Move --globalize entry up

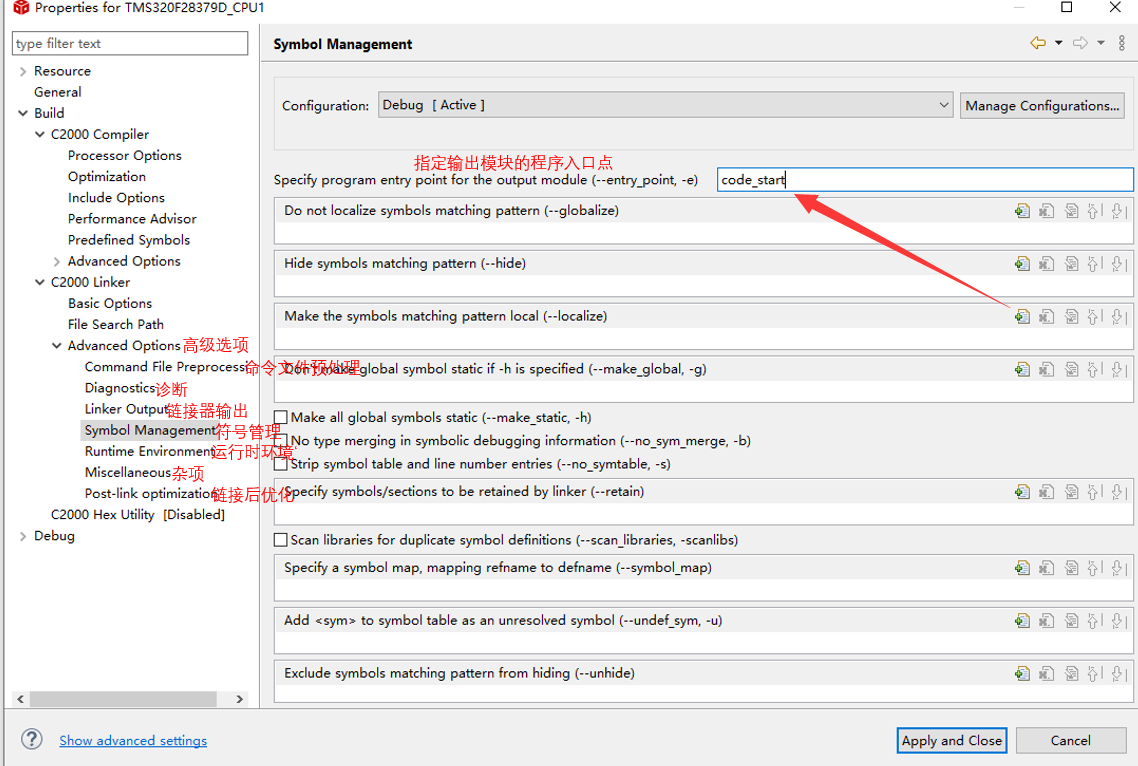(1094, 211)
